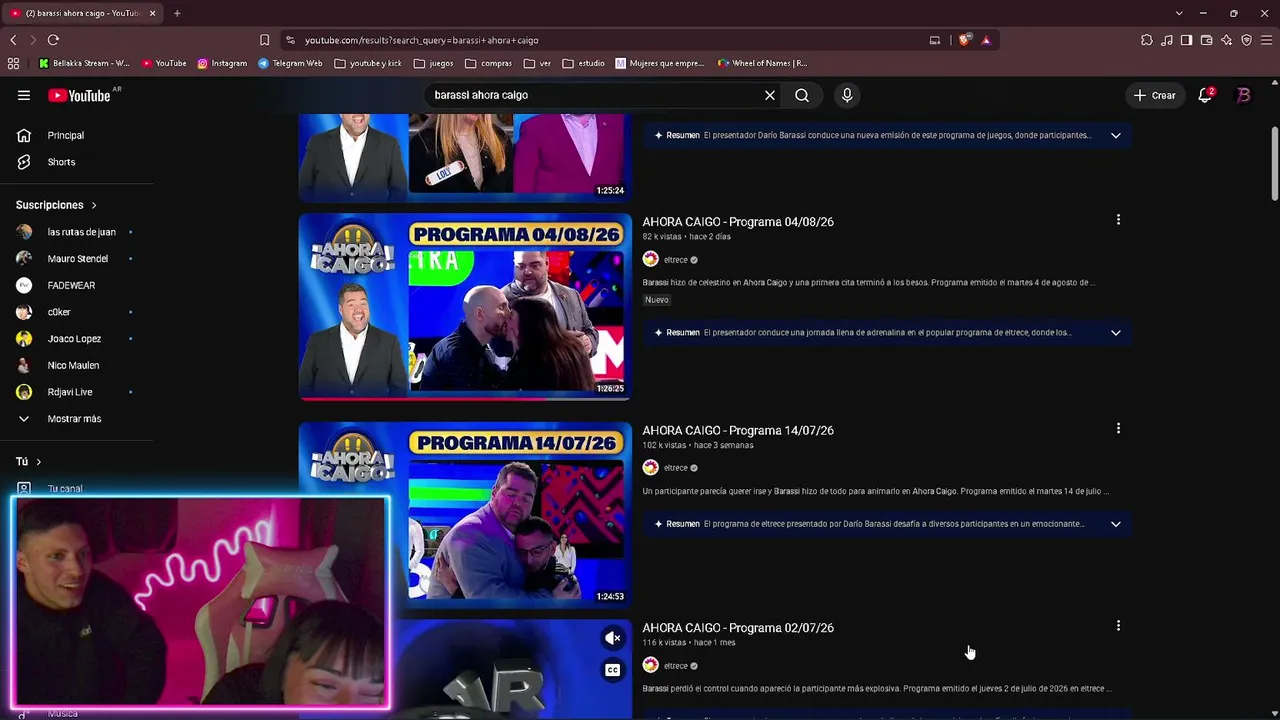1280x720 pixels.
Task: Go to the YouTube home logo
Action: pos(79,95)
